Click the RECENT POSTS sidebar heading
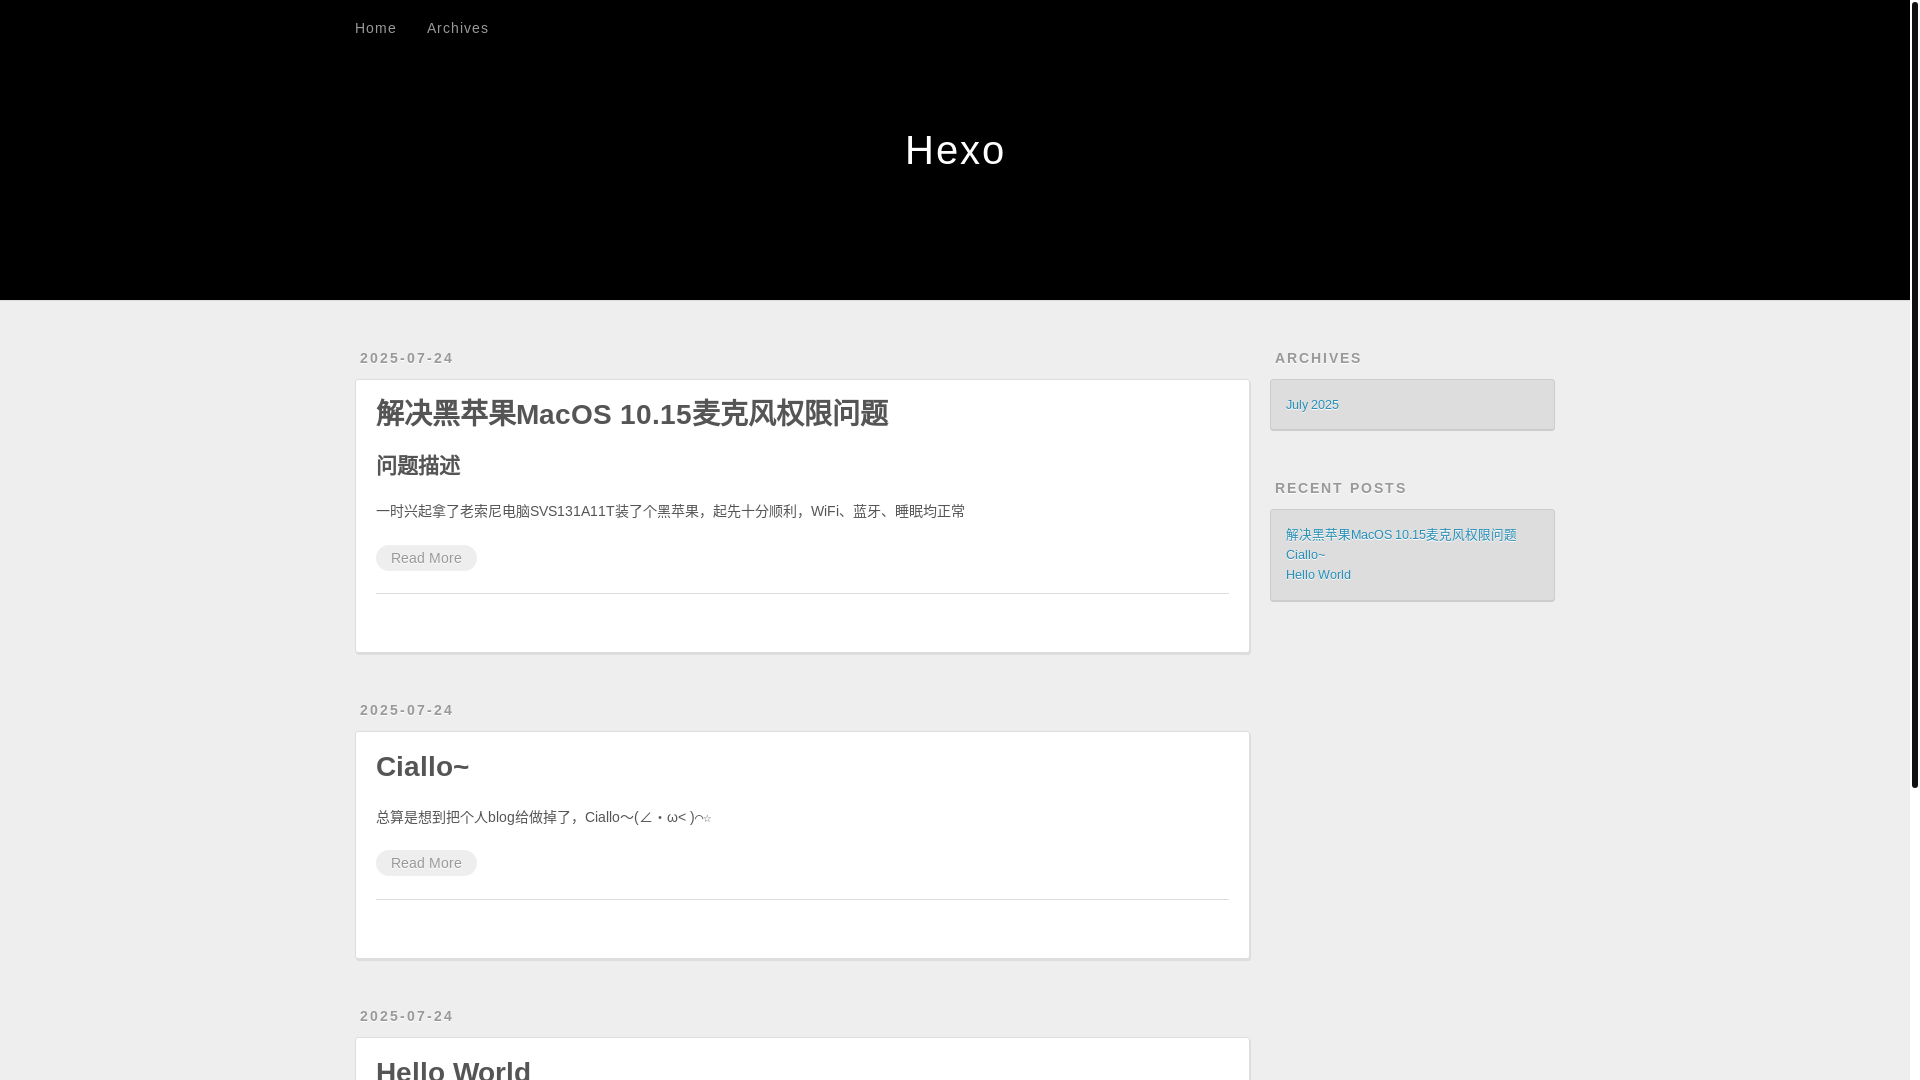This screenshot has width=1920, height=1080. coord(1340,488)
